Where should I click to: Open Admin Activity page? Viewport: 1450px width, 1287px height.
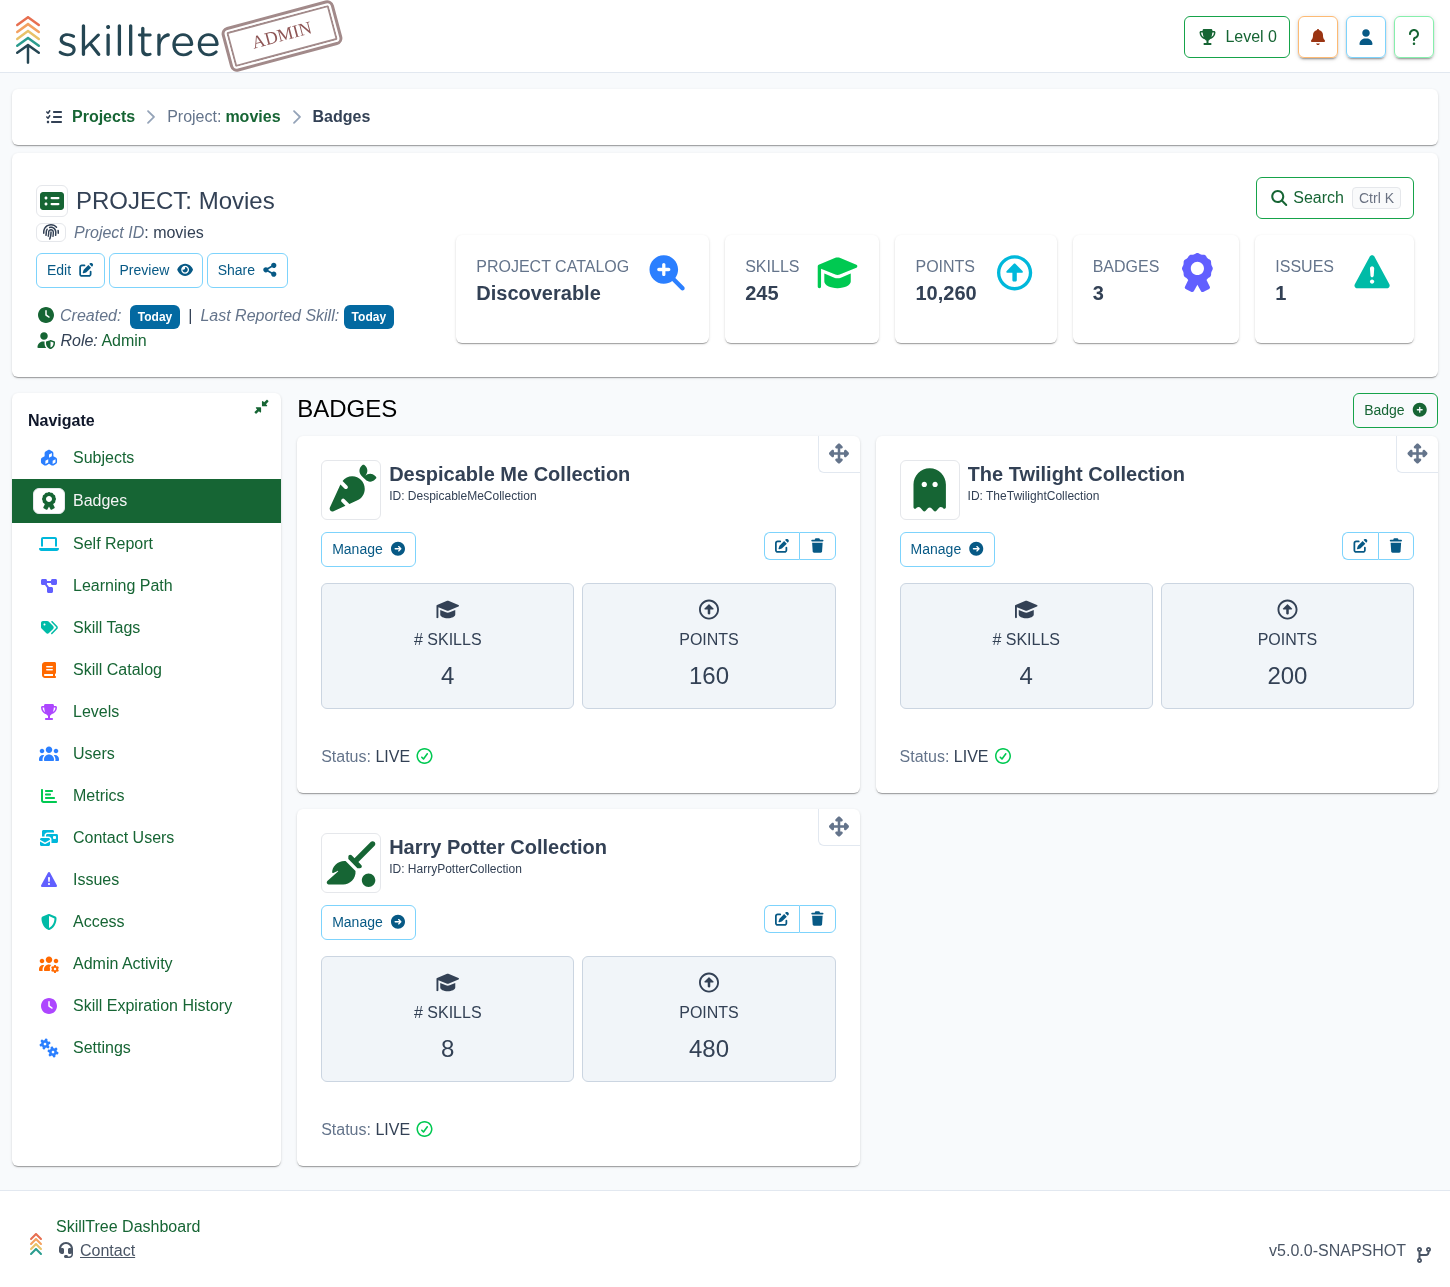pyautogui.click(x=146, y=964)
